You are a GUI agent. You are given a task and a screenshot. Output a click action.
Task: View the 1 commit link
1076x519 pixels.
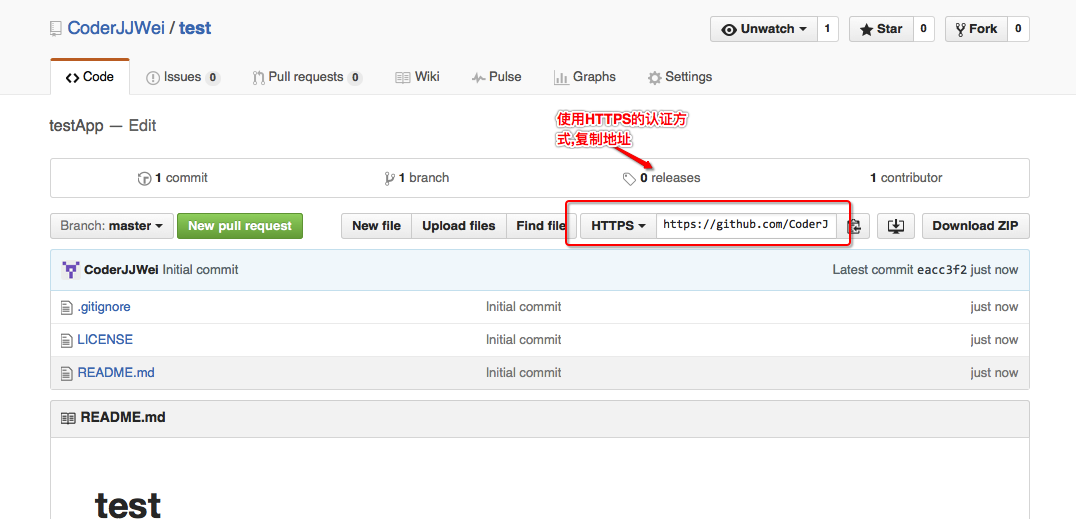click(173, 178)
